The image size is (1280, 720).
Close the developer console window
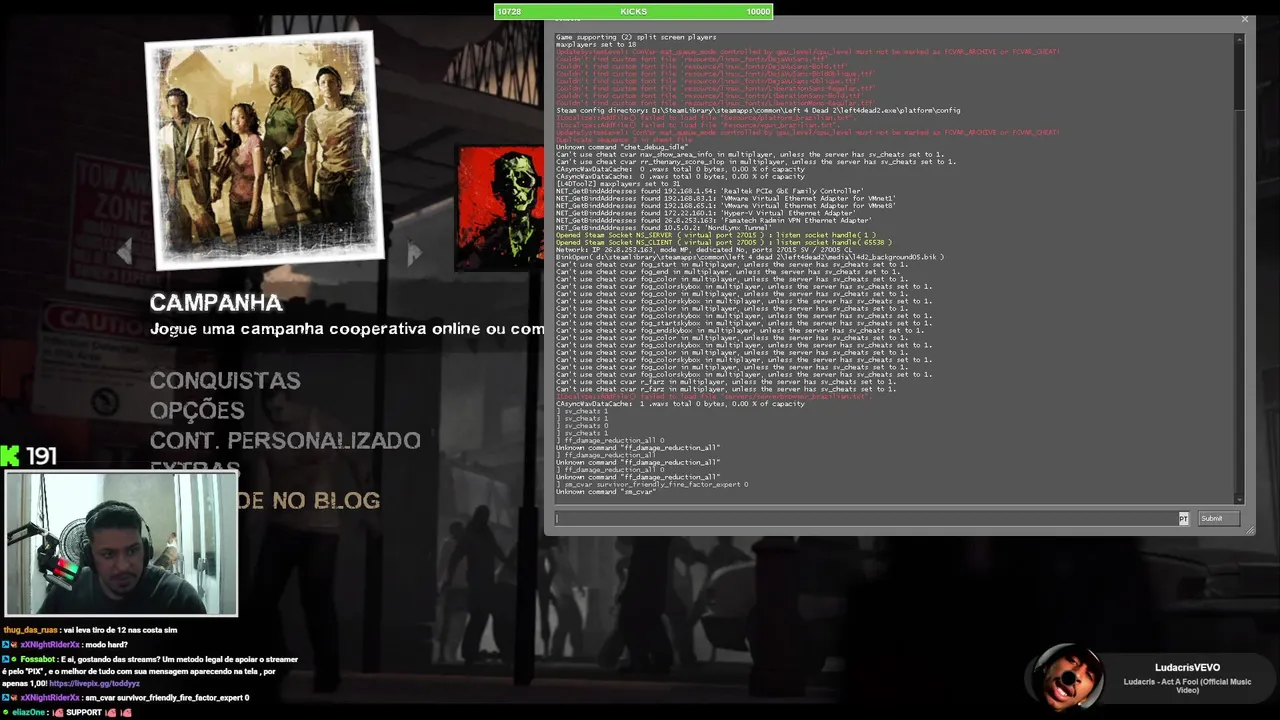[x=1245, y=19]
